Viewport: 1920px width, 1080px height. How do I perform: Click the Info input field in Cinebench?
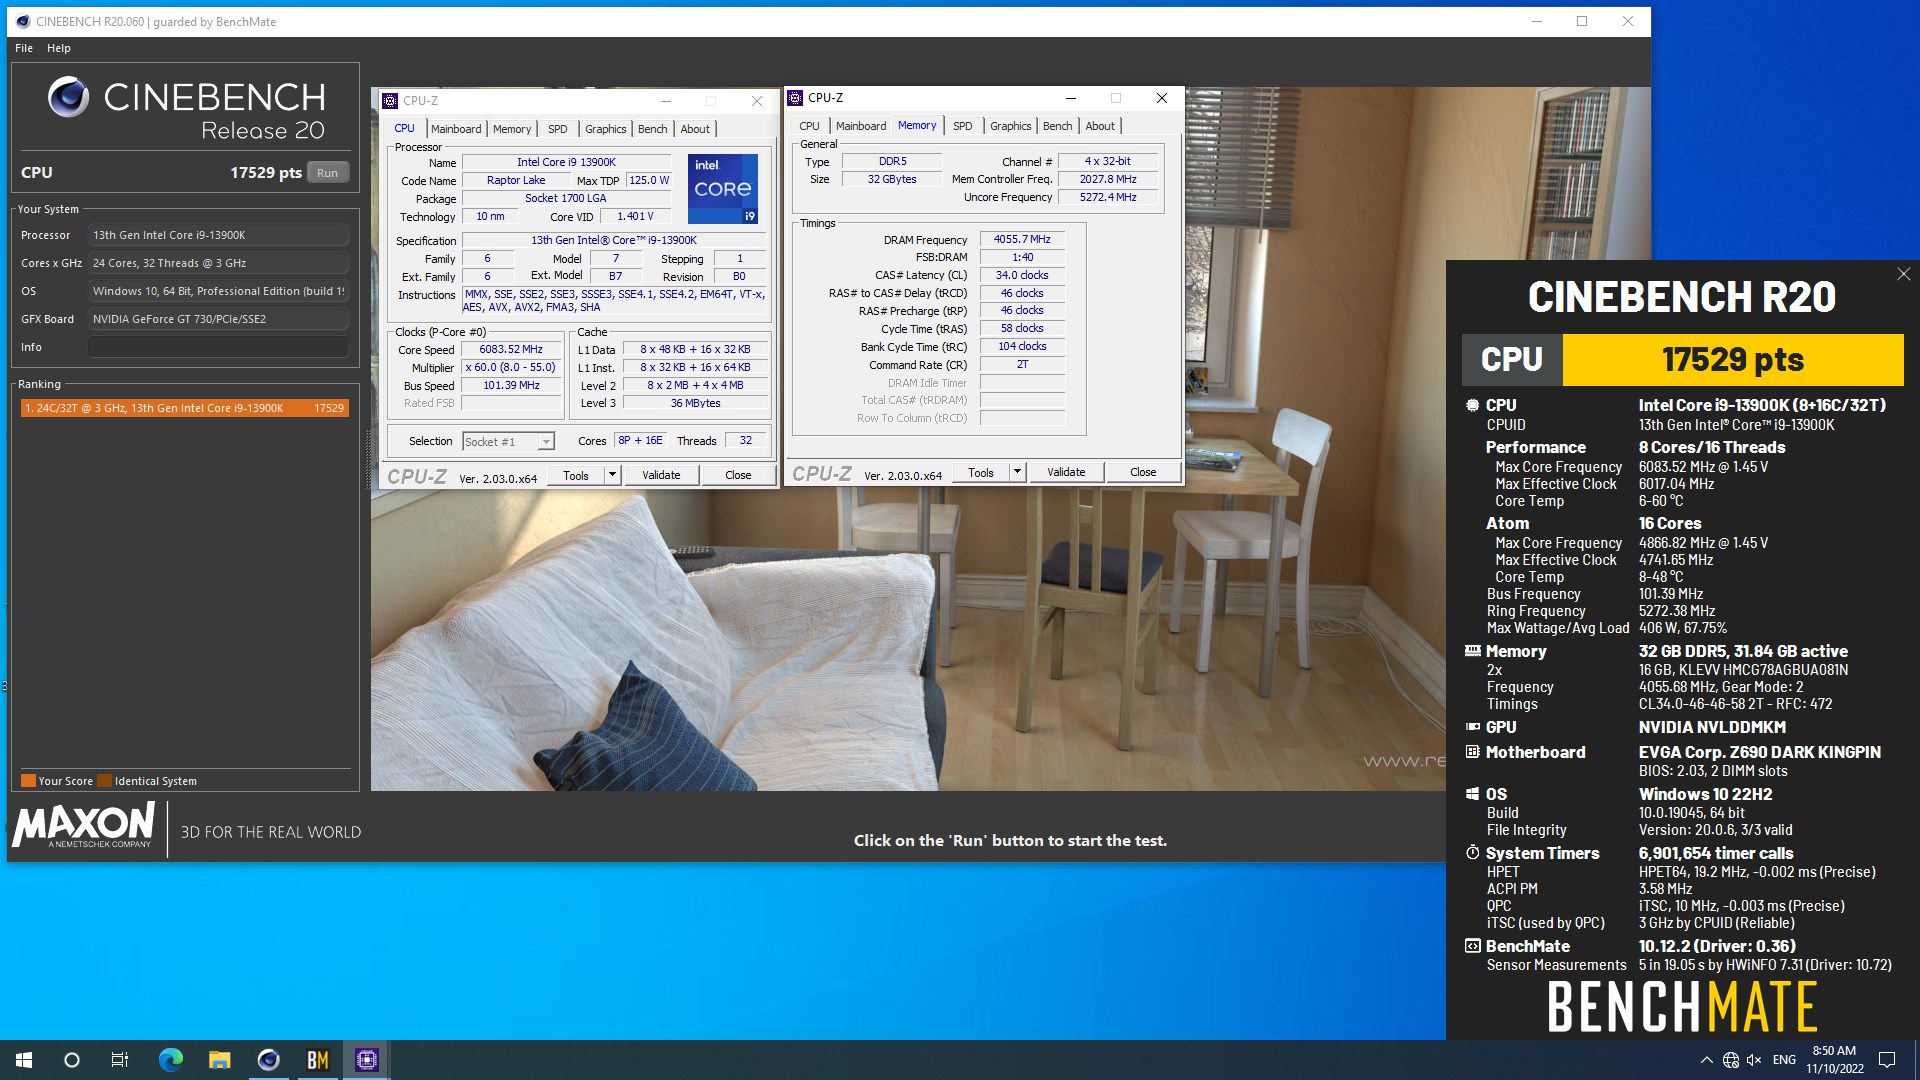point(218,347)
